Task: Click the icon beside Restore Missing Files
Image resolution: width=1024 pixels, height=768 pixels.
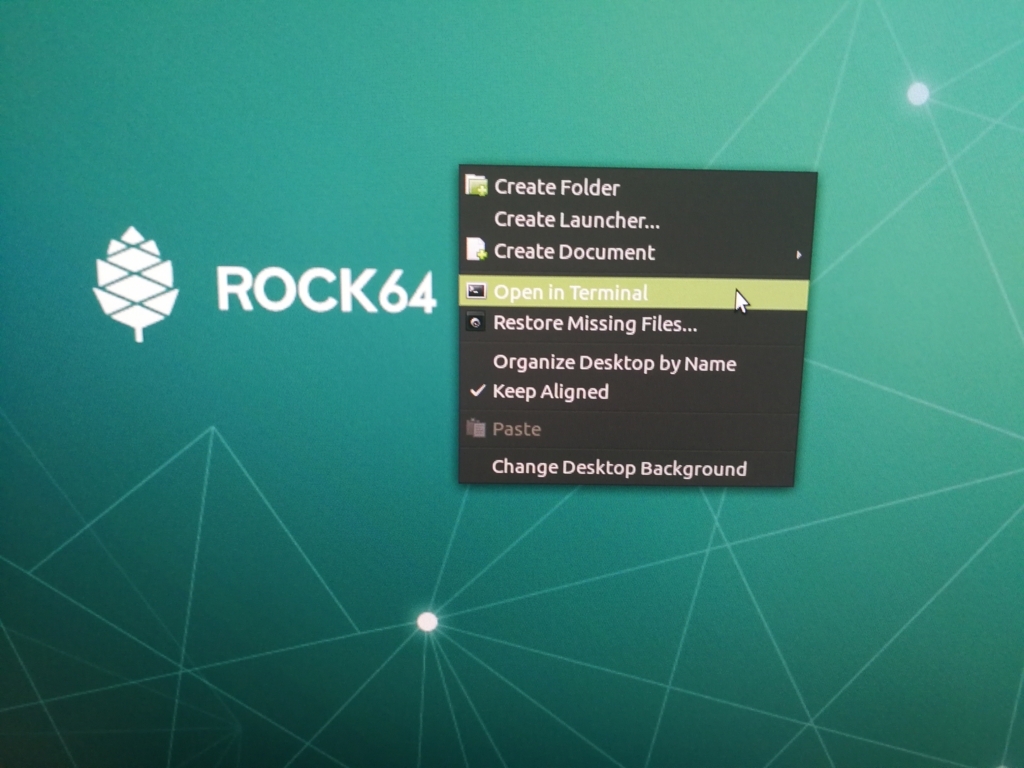Action: 475,323
